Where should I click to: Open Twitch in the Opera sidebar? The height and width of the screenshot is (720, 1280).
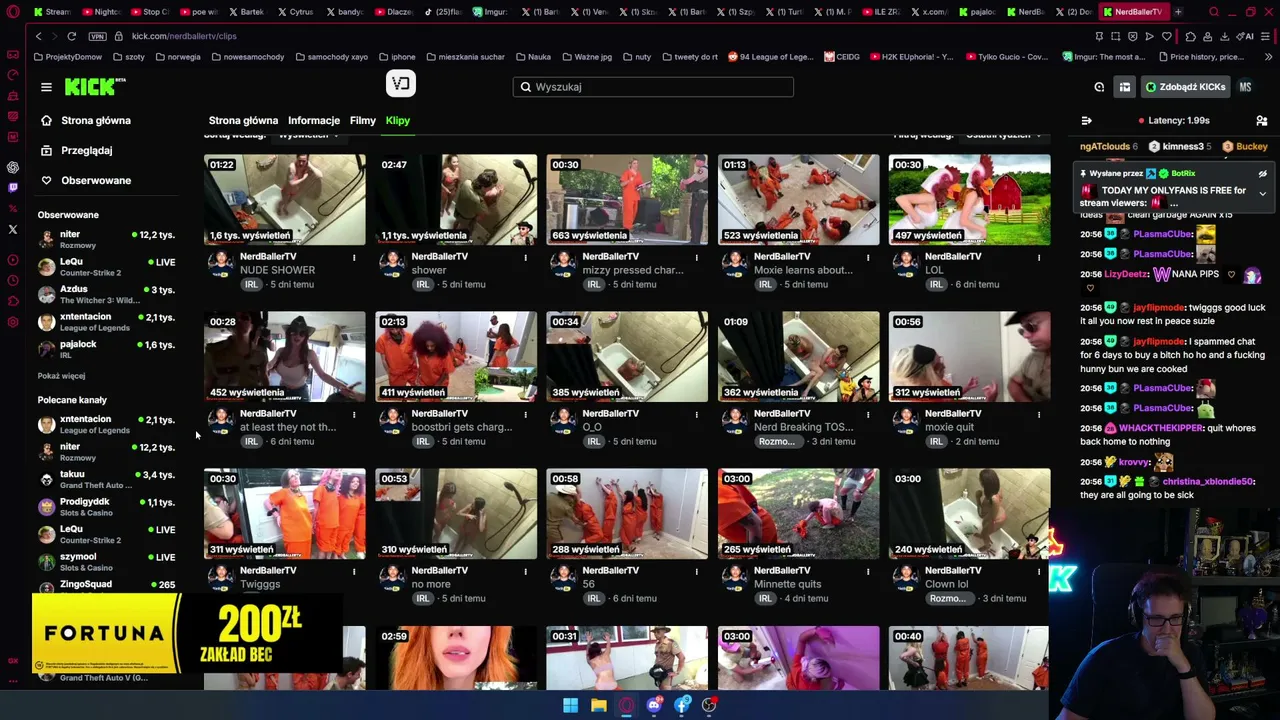[x=13, y=187]
